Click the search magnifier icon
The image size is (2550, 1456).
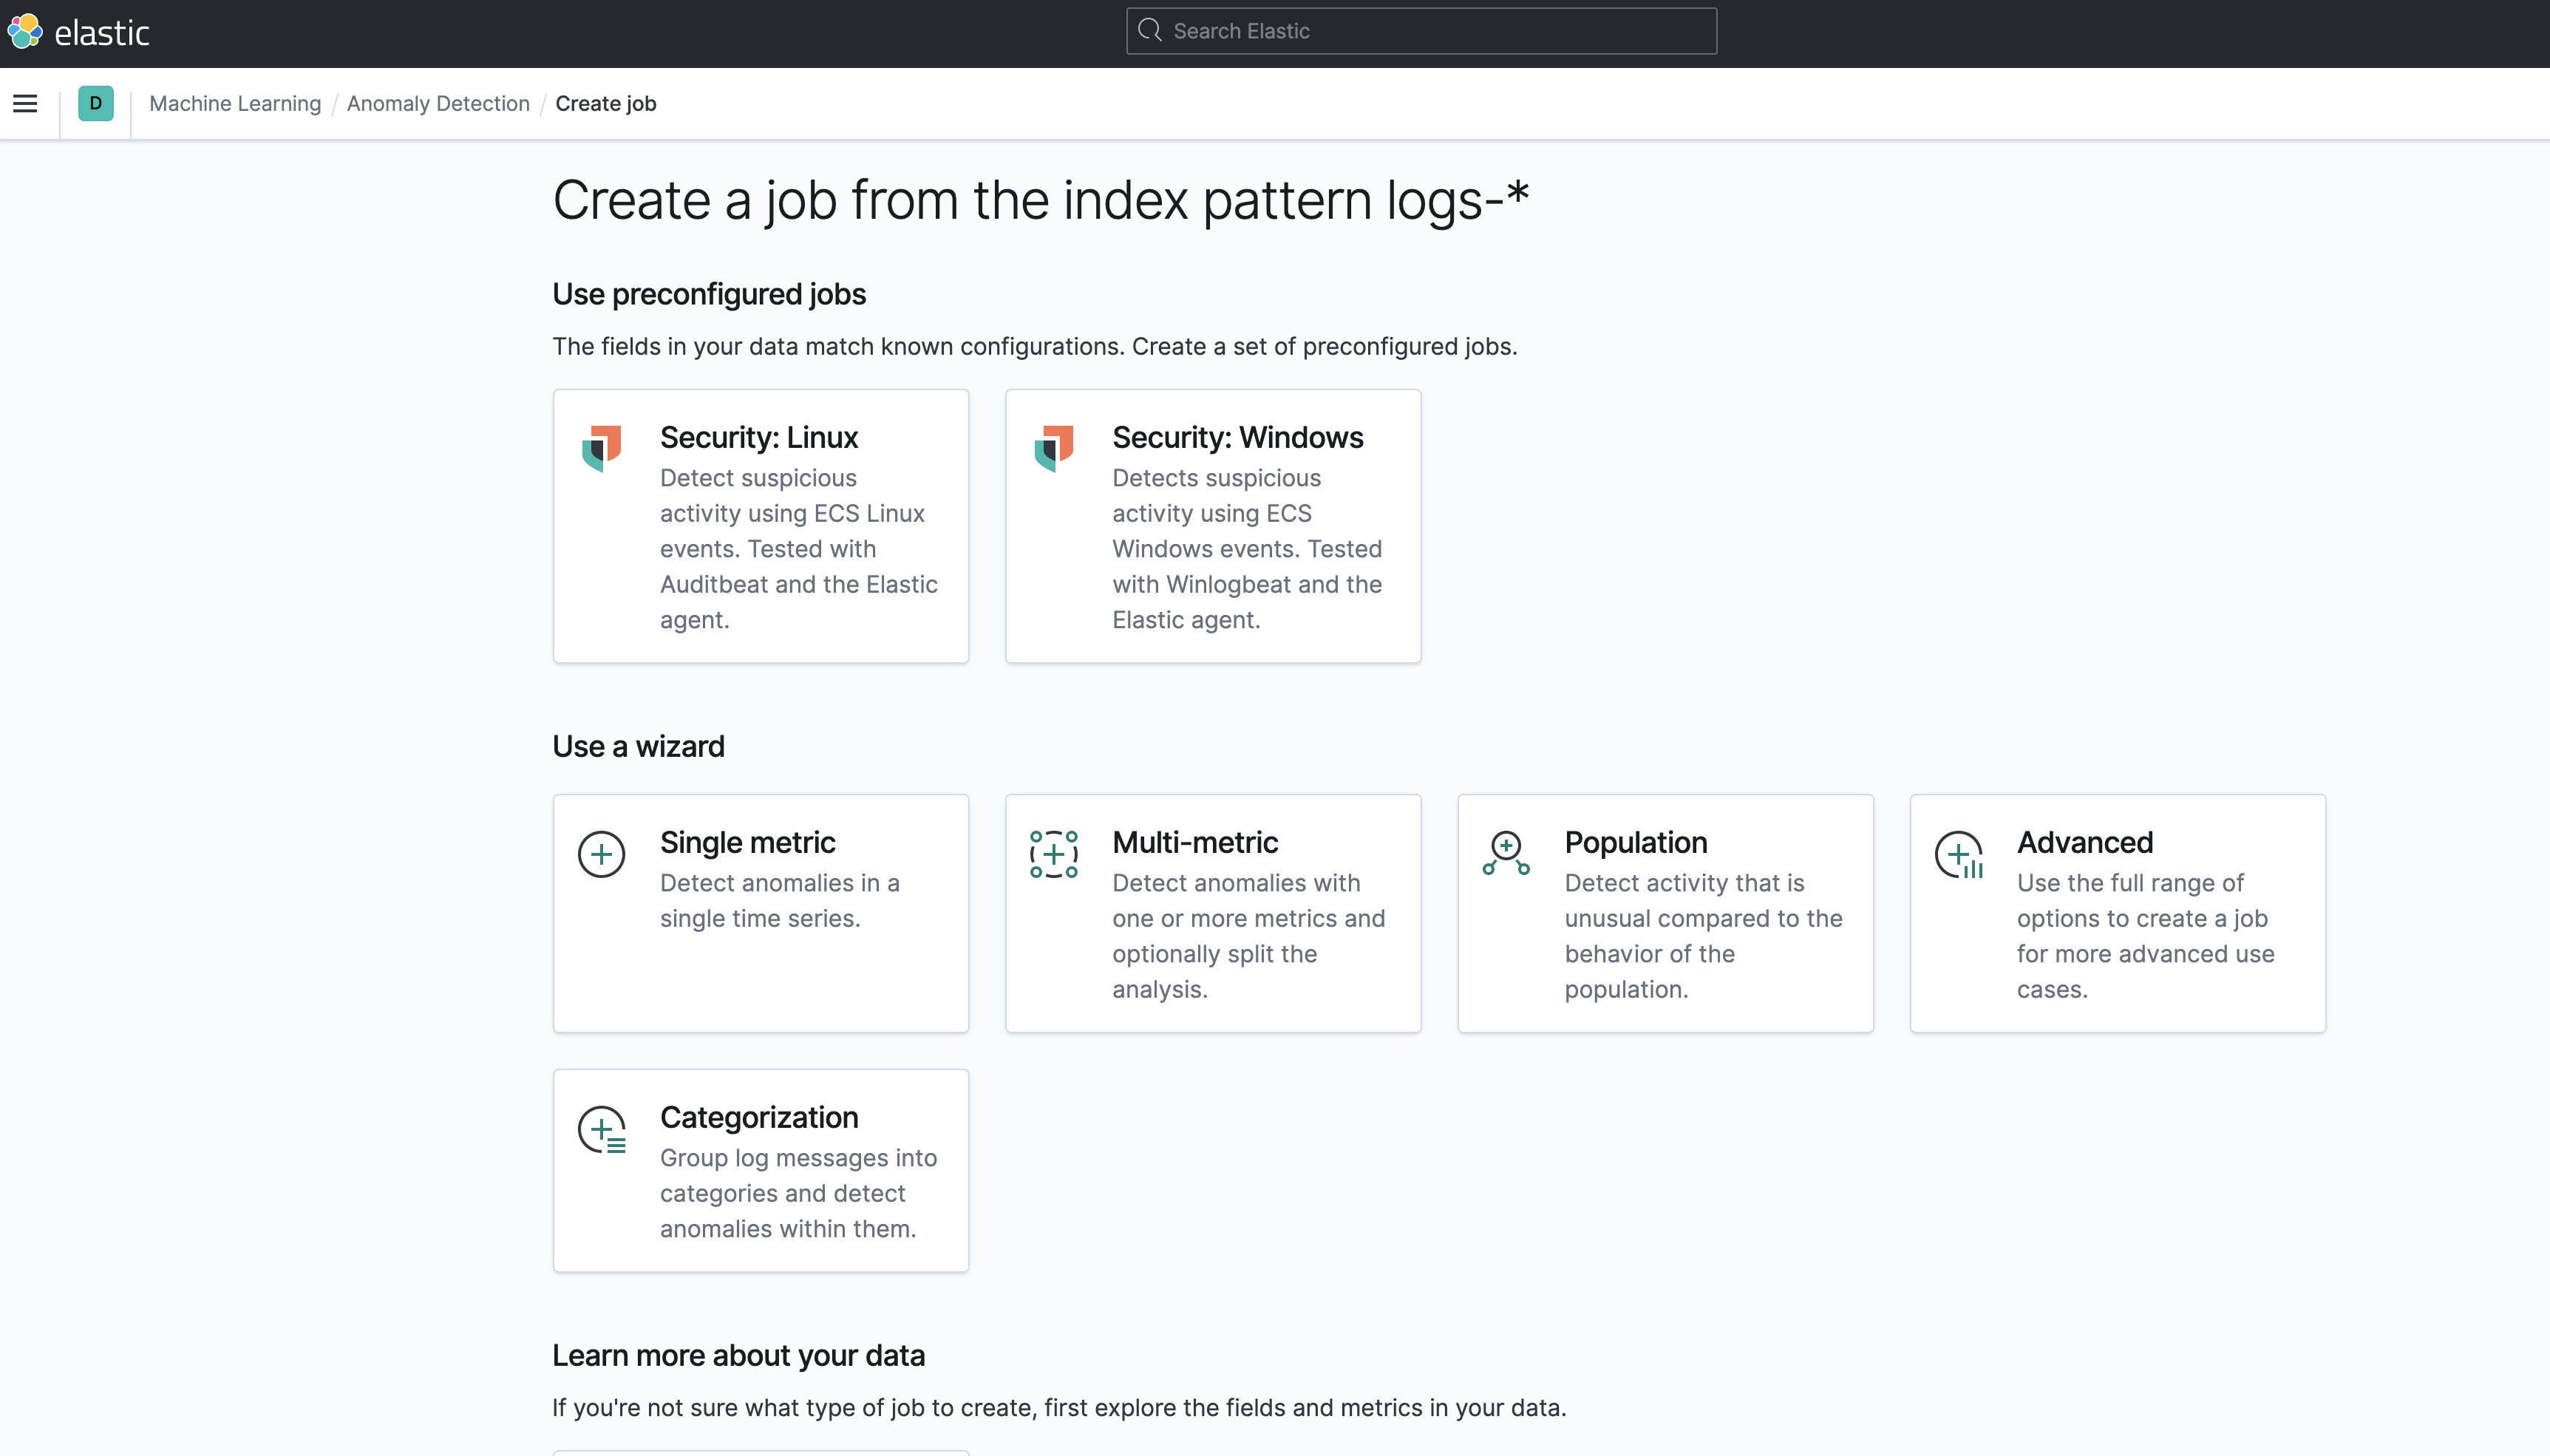click(x=1150, y=31)
